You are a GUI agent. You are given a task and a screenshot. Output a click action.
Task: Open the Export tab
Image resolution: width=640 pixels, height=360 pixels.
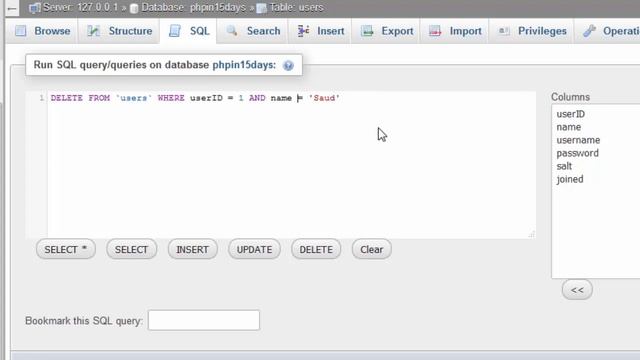387,31
